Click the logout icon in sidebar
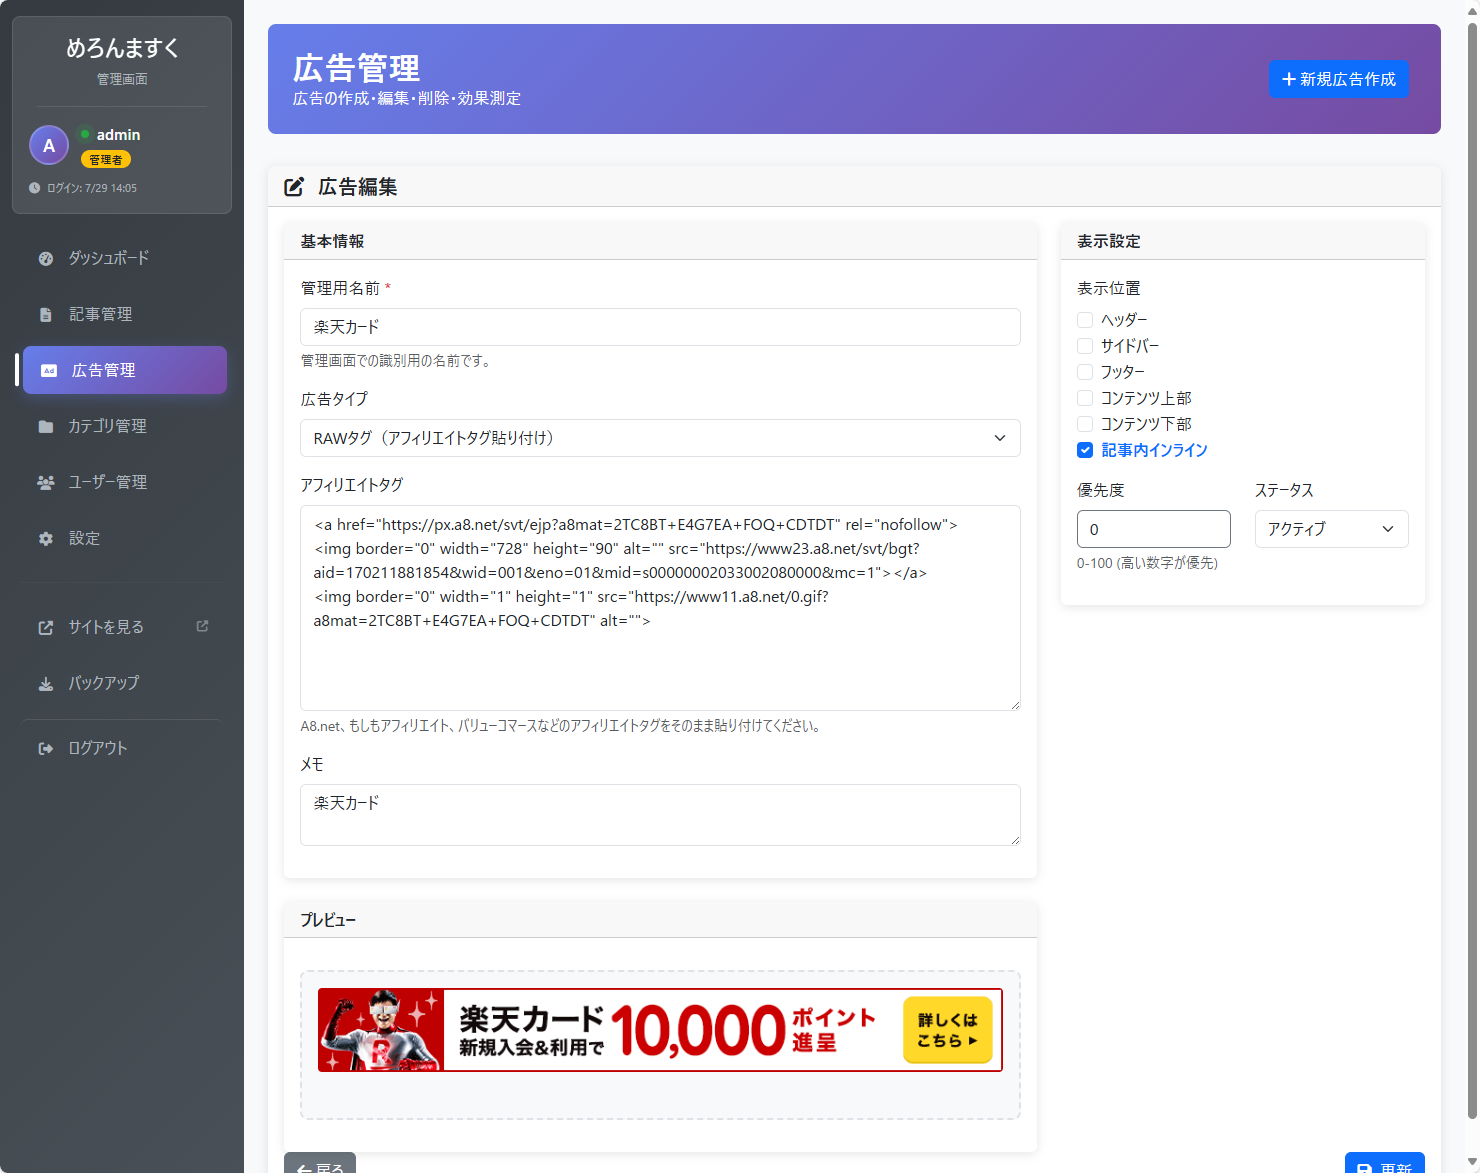1480x1173 pixels. 46,749
